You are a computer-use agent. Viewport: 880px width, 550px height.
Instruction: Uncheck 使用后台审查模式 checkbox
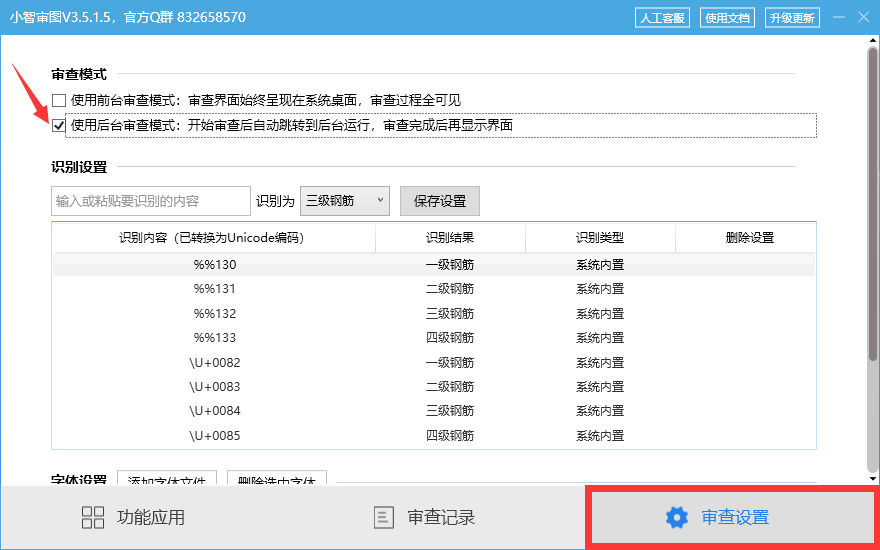pyautogui.click(x=59, y=125)
